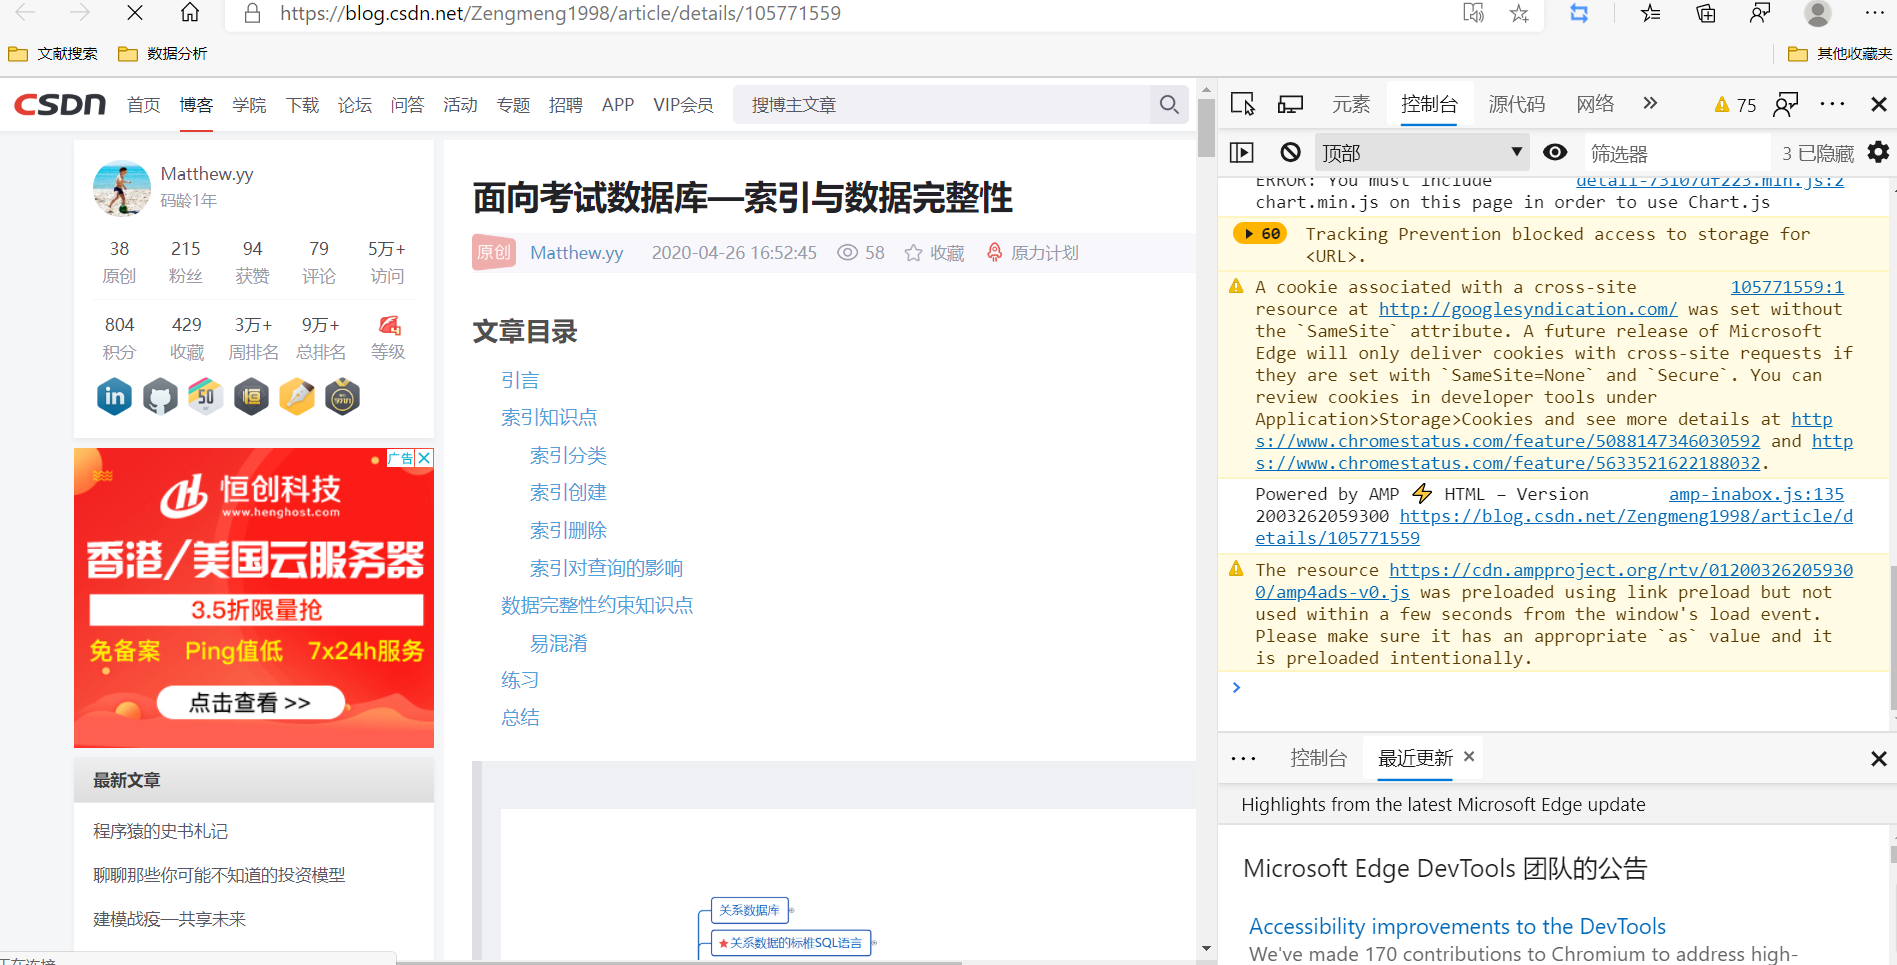Focus the 搜博主文章 search field
Image resolution: width=1897 pixels, height=965 pixels.
tap(940, 104)
